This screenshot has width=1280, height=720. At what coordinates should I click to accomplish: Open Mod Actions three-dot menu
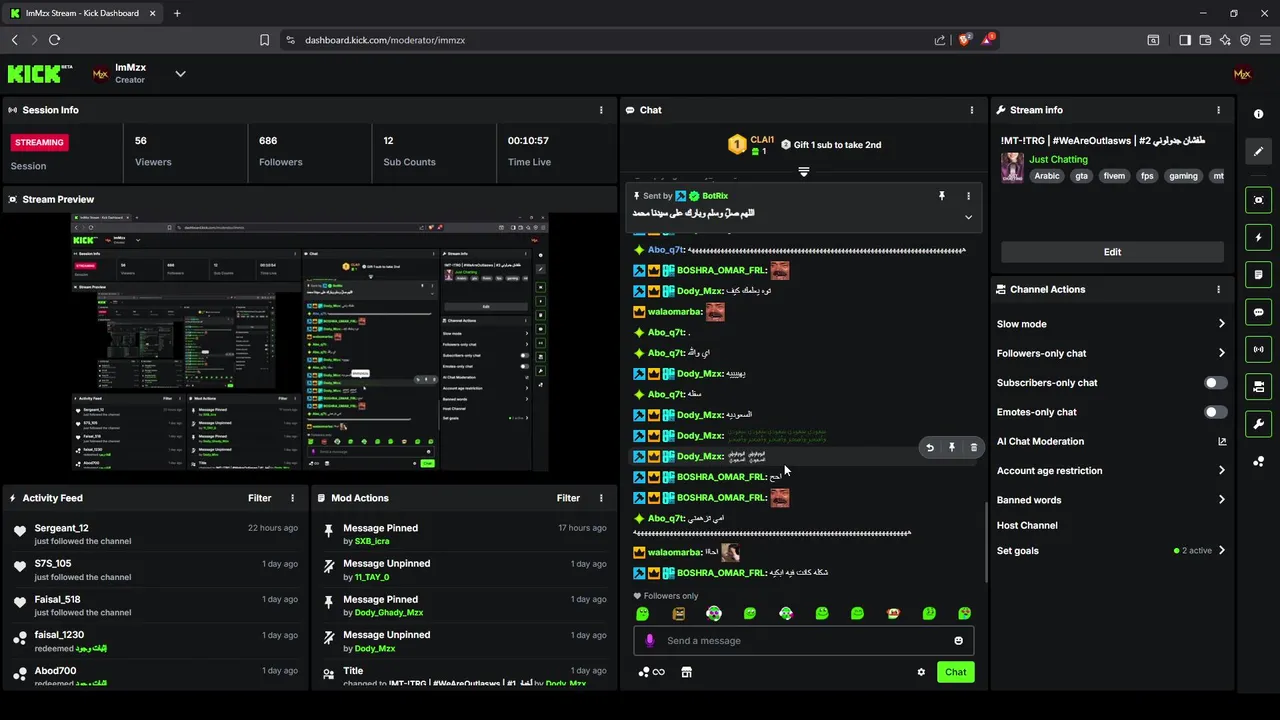(601, 498)
